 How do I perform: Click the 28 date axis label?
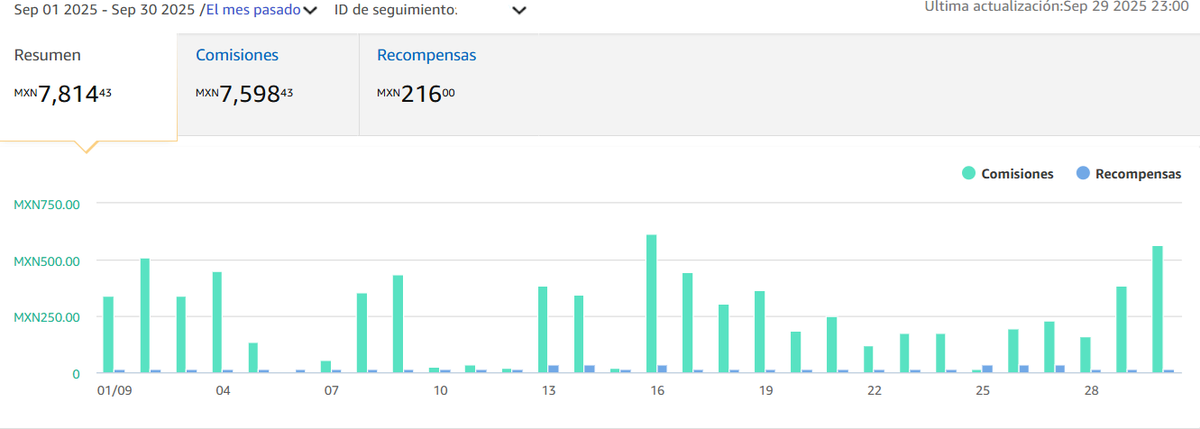pos(1092,390)
